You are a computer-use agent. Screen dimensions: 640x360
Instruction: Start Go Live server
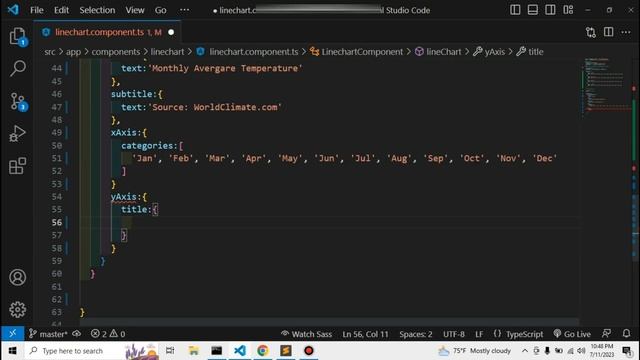pos(572,334)
